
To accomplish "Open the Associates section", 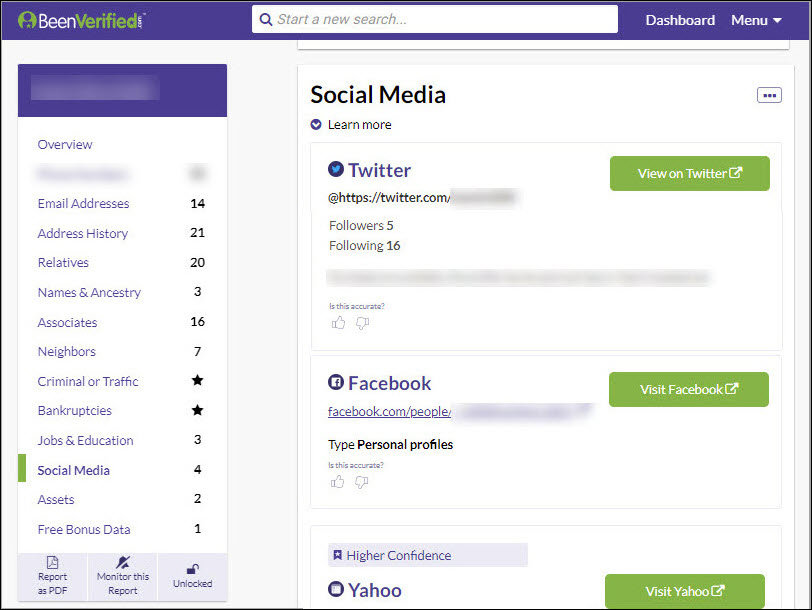I will click(67, 323).
